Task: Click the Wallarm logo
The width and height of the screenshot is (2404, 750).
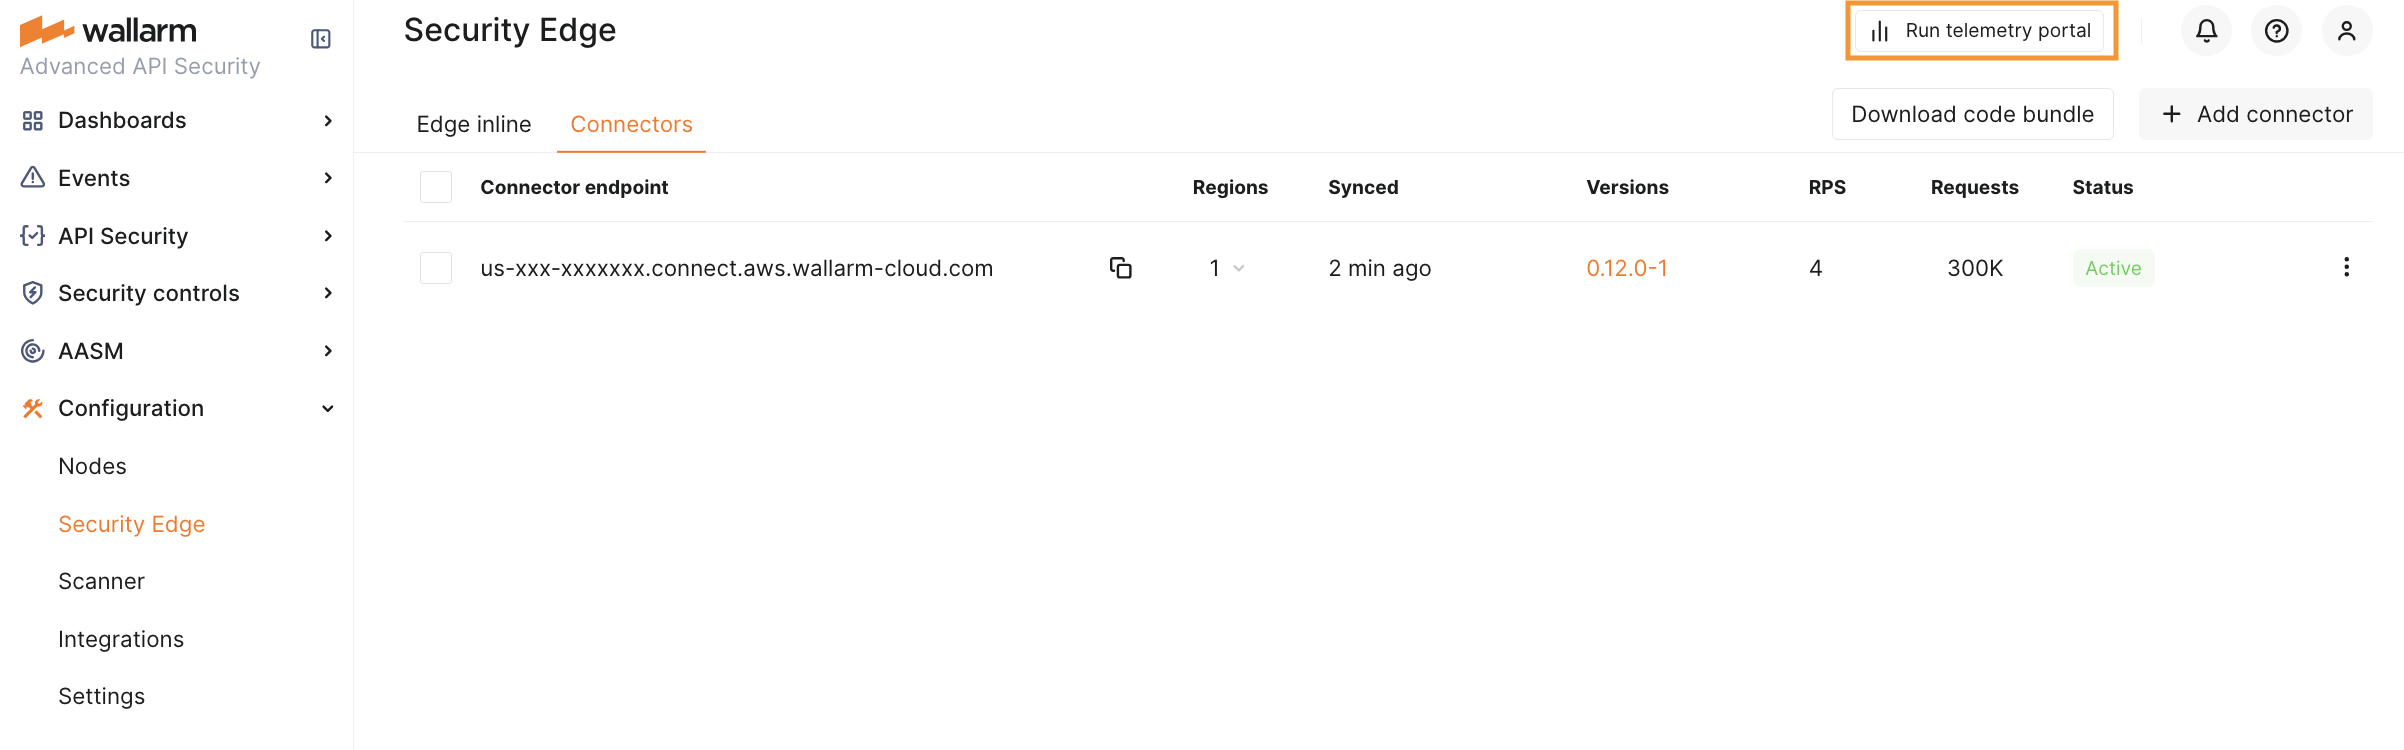Action: [x=108, y=31]
